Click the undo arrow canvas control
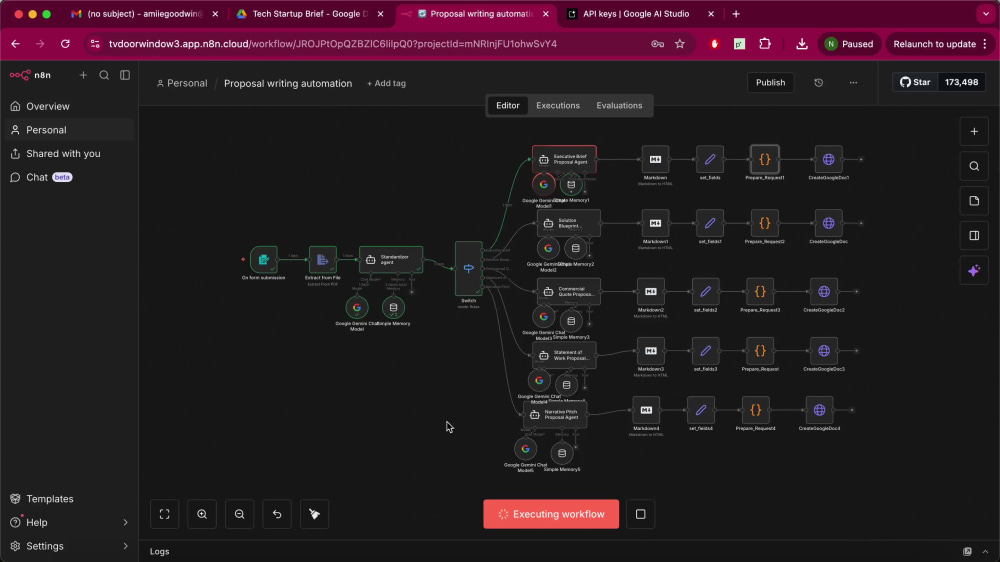1000x562 pixels. [x=277, y=514]
